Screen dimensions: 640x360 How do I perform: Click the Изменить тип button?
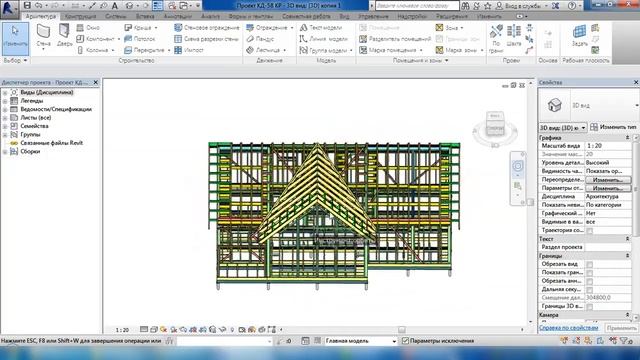point(613,127)
